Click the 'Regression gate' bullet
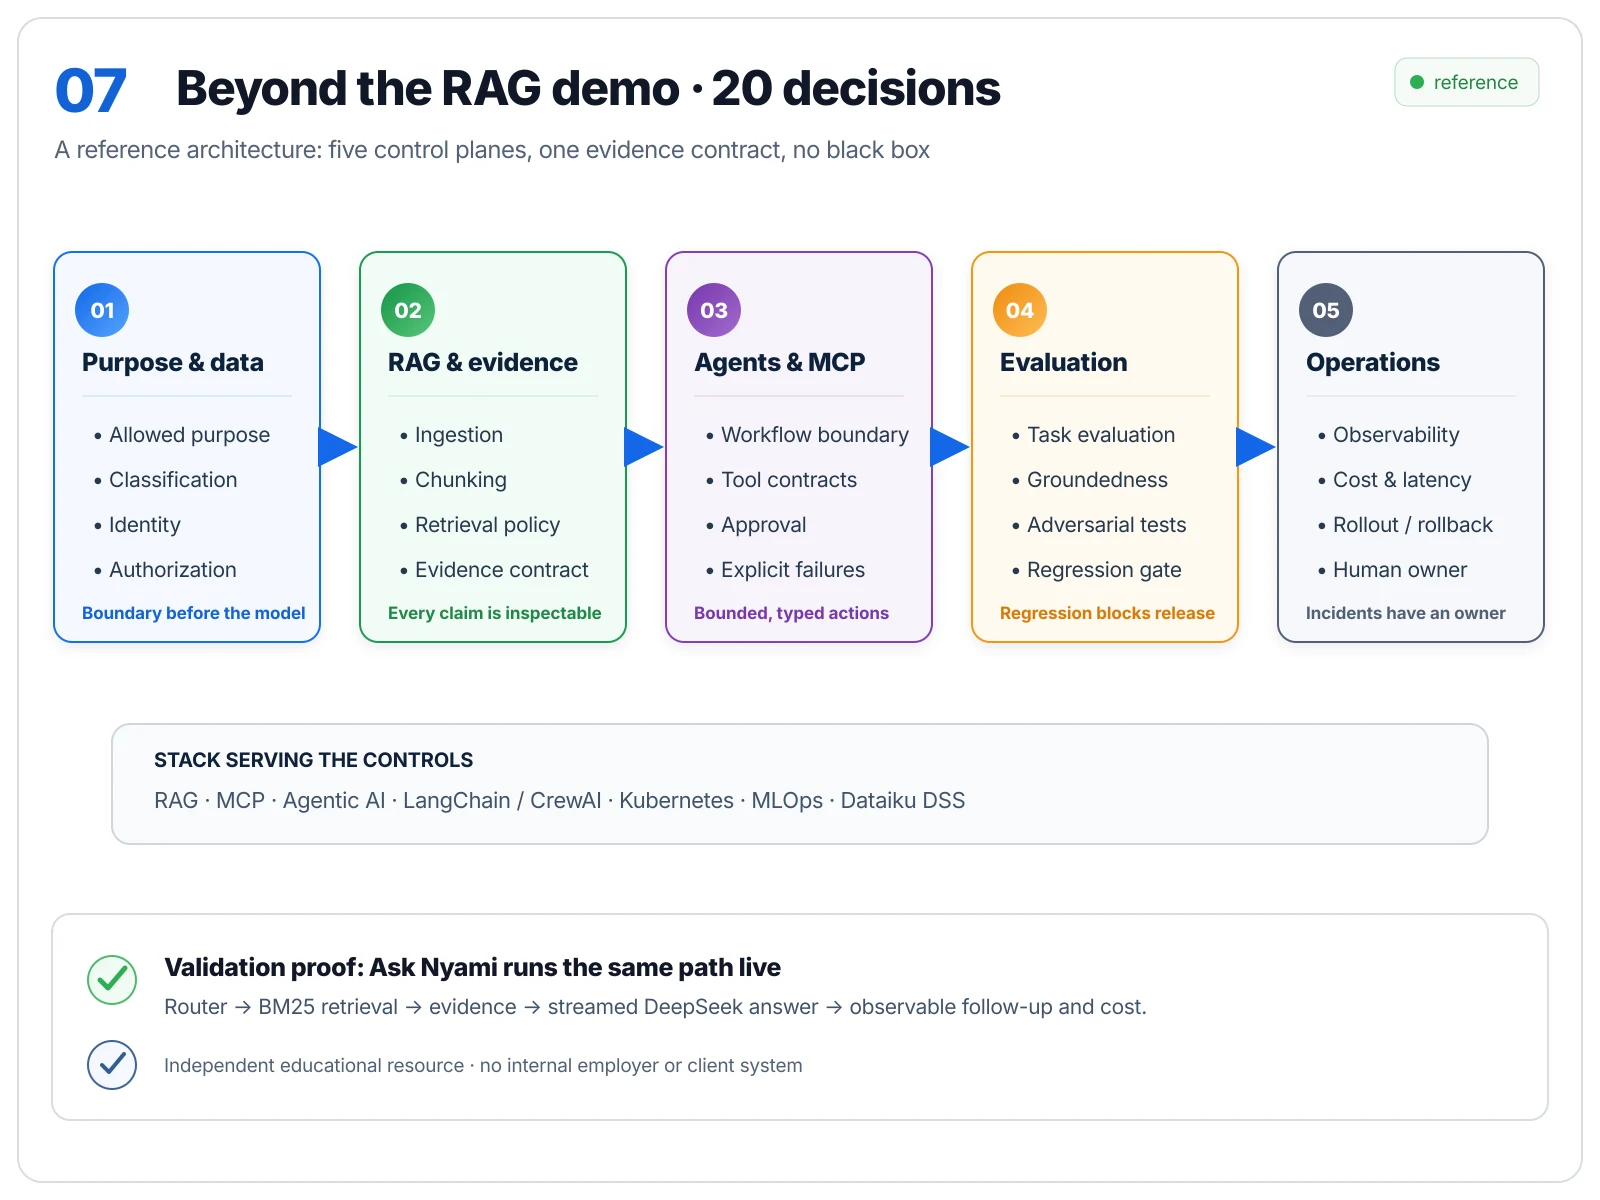This screenshot has width=1600, height=1200. coord(1096,570)
